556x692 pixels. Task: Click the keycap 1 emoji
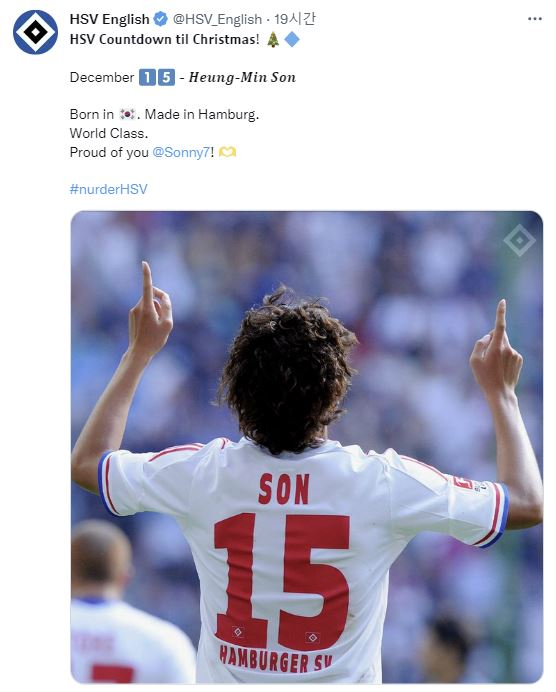[147, 77]
